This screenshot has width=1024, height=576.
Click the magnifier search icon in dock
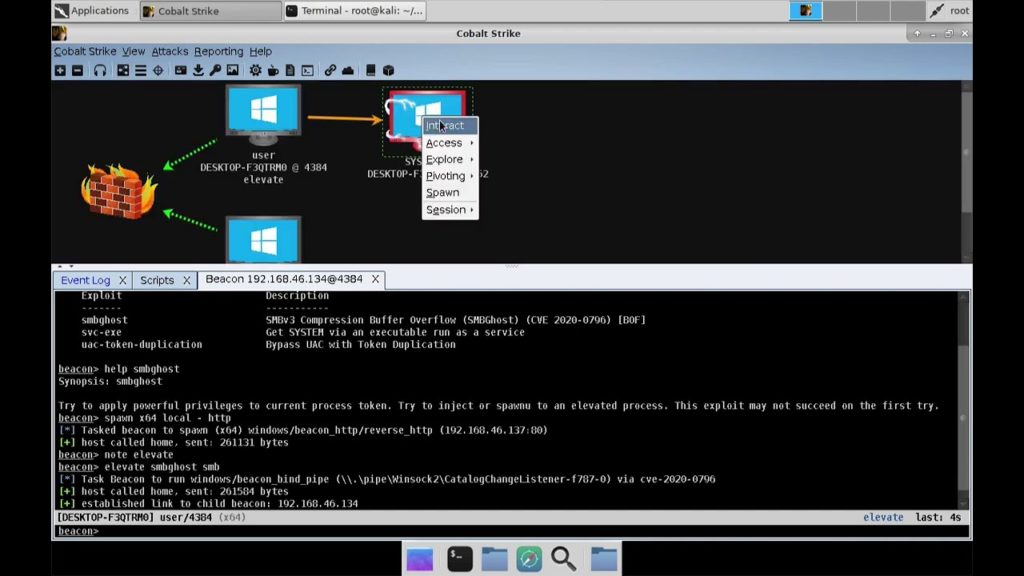[563, 559]
